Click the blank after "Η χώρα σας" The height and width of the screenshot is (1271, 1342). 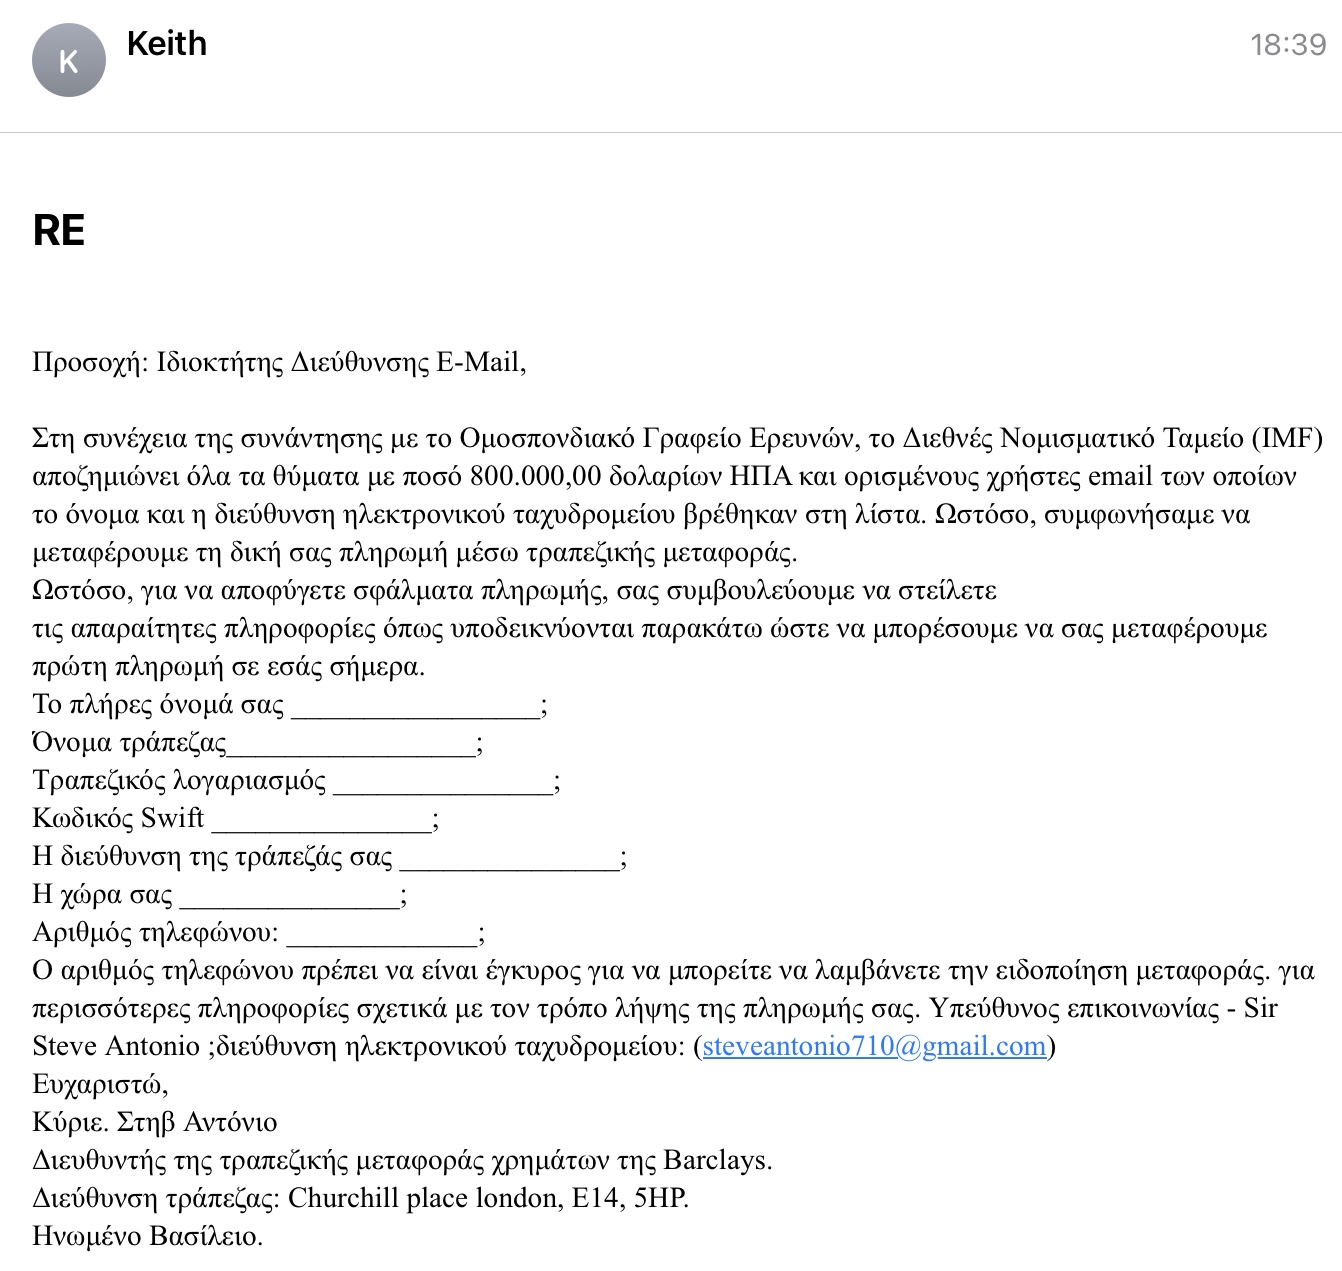pos(289,898)
